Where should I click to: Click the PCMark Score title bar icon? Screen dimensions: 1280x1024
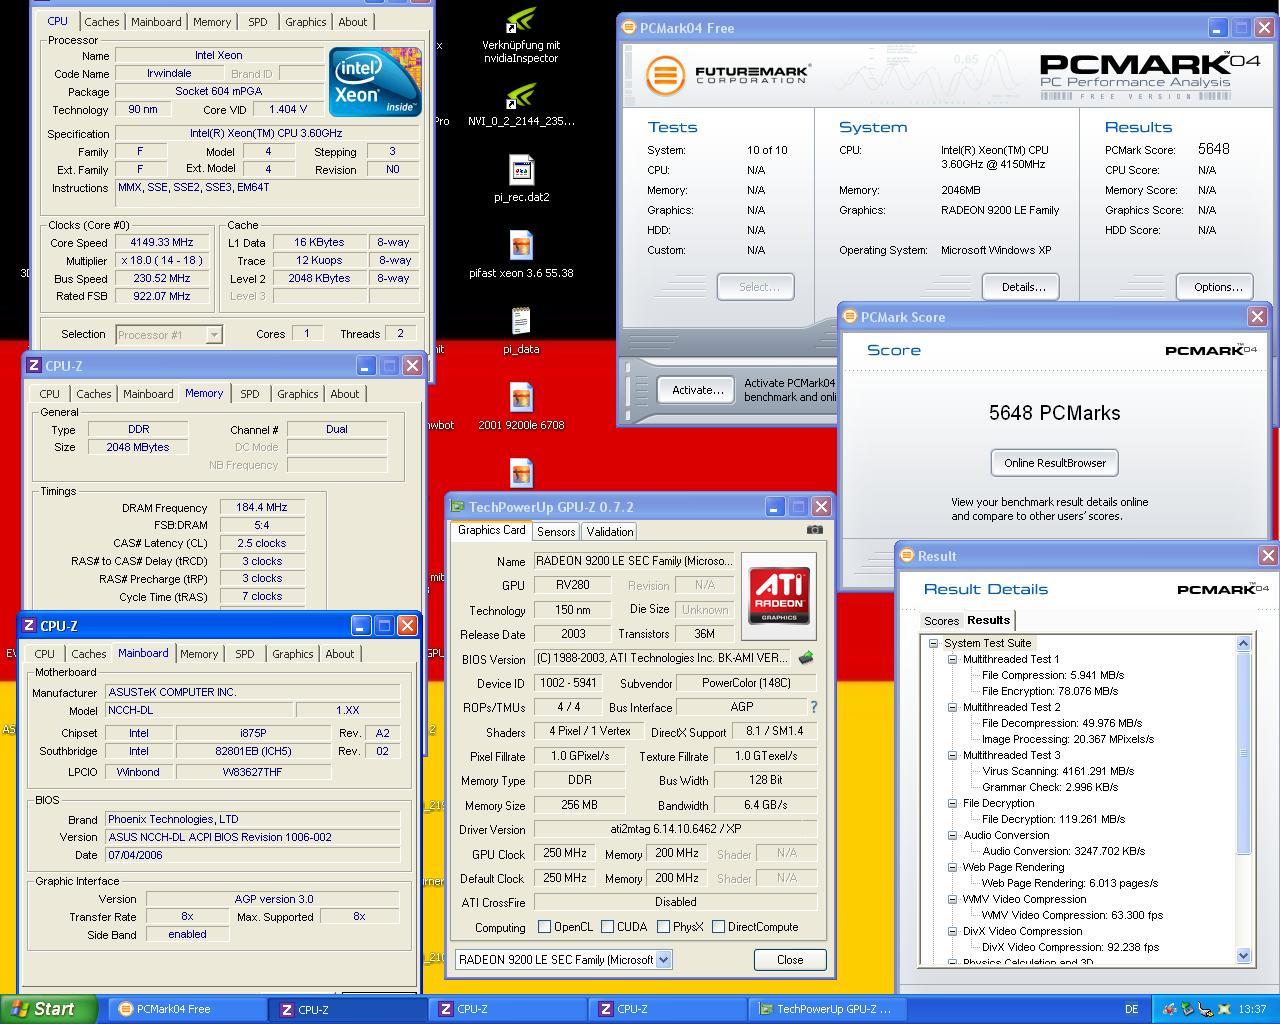[x=850, y=317]
